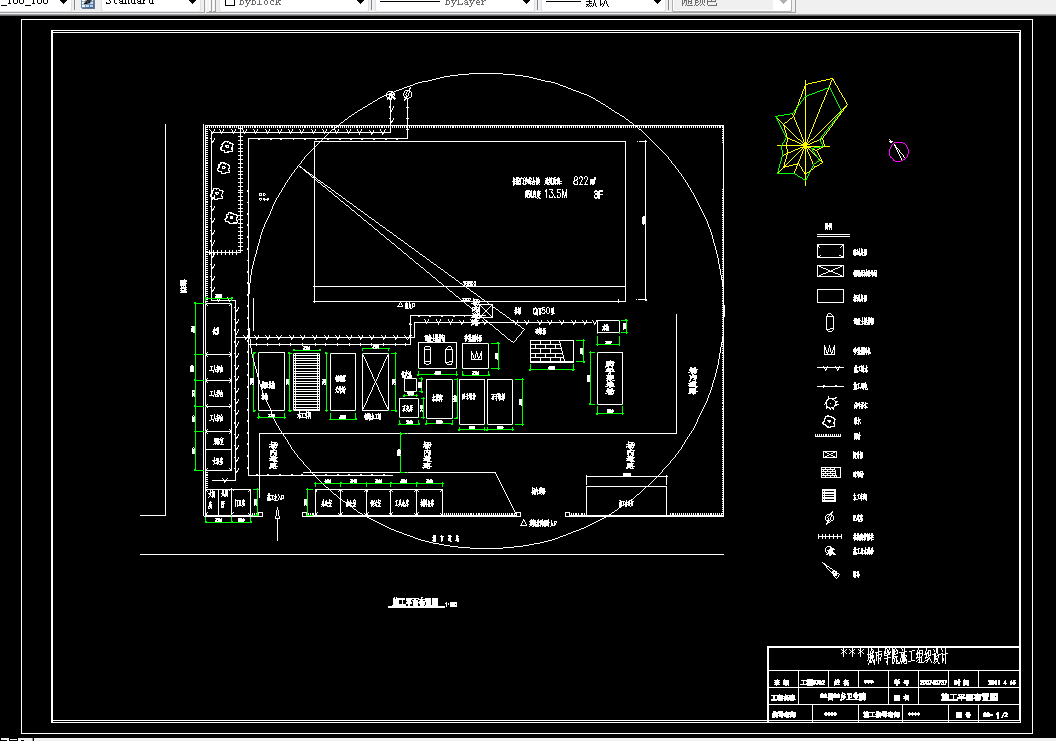The width and height of the screenshot is (1056, 741).
Task: Select the legend large crossed rectangle symbol
Action: point(830,271)
